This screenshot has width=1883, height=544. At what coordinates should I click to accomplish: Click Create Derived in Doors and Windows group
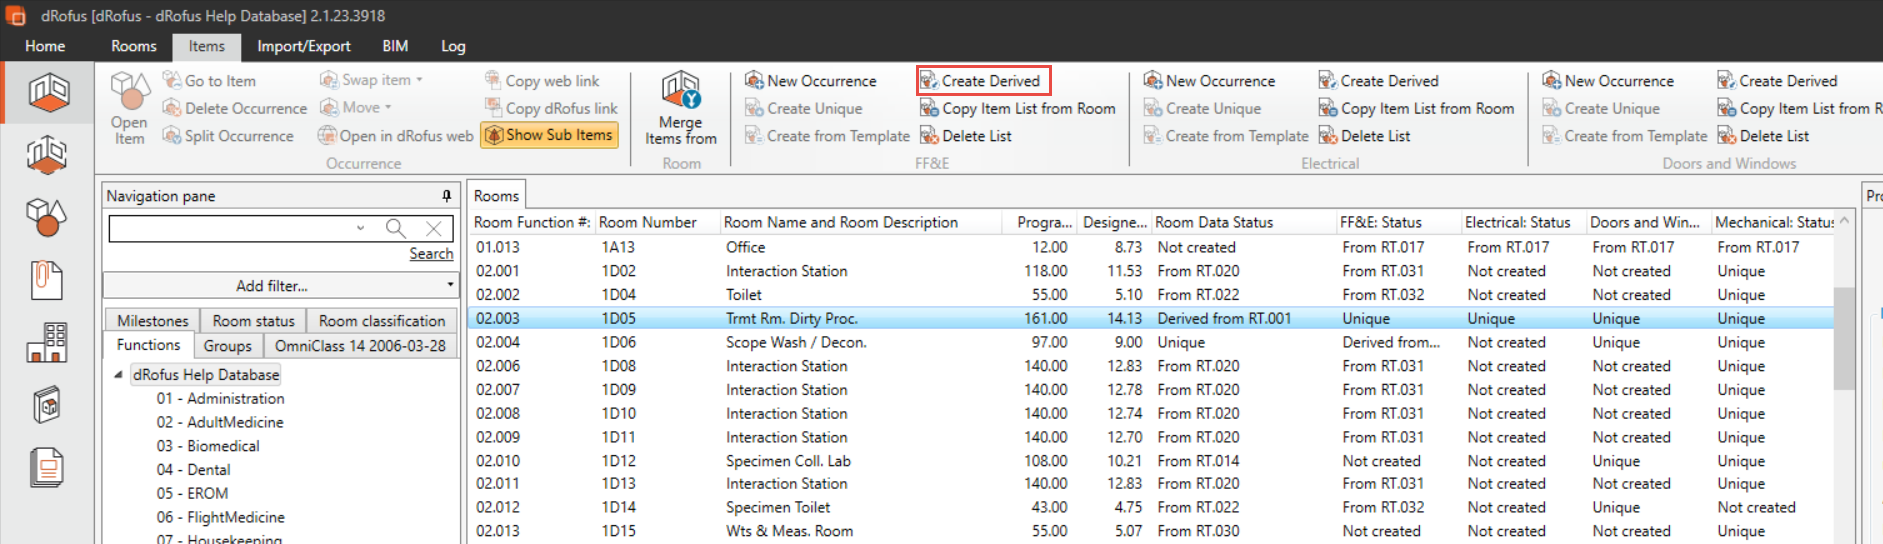click(1778, 81)
